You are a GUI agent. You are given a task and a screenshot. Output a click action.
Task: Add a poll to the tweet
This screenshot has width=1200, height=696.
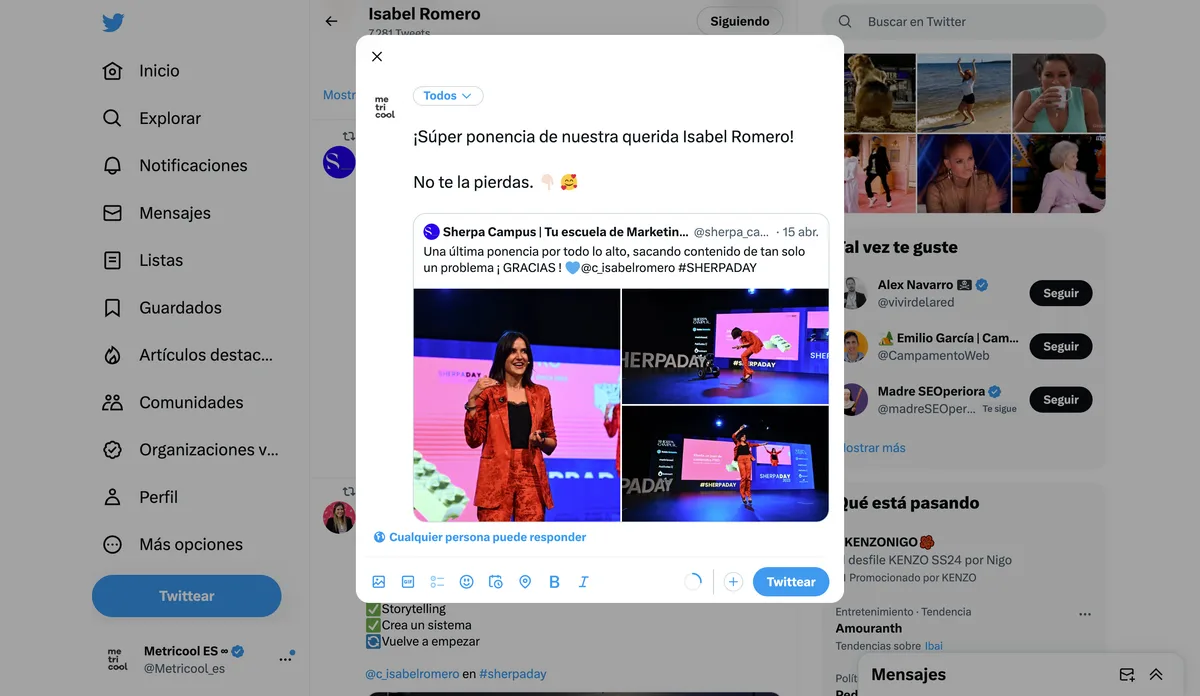(437, 582)
